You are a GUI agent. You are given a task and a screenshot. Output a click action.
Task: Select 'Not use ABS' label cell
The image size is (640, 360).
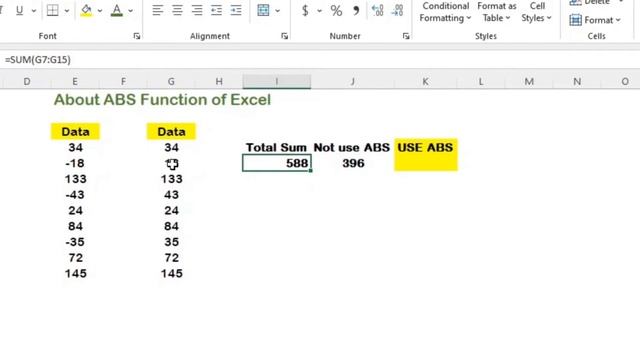point(352,147)
